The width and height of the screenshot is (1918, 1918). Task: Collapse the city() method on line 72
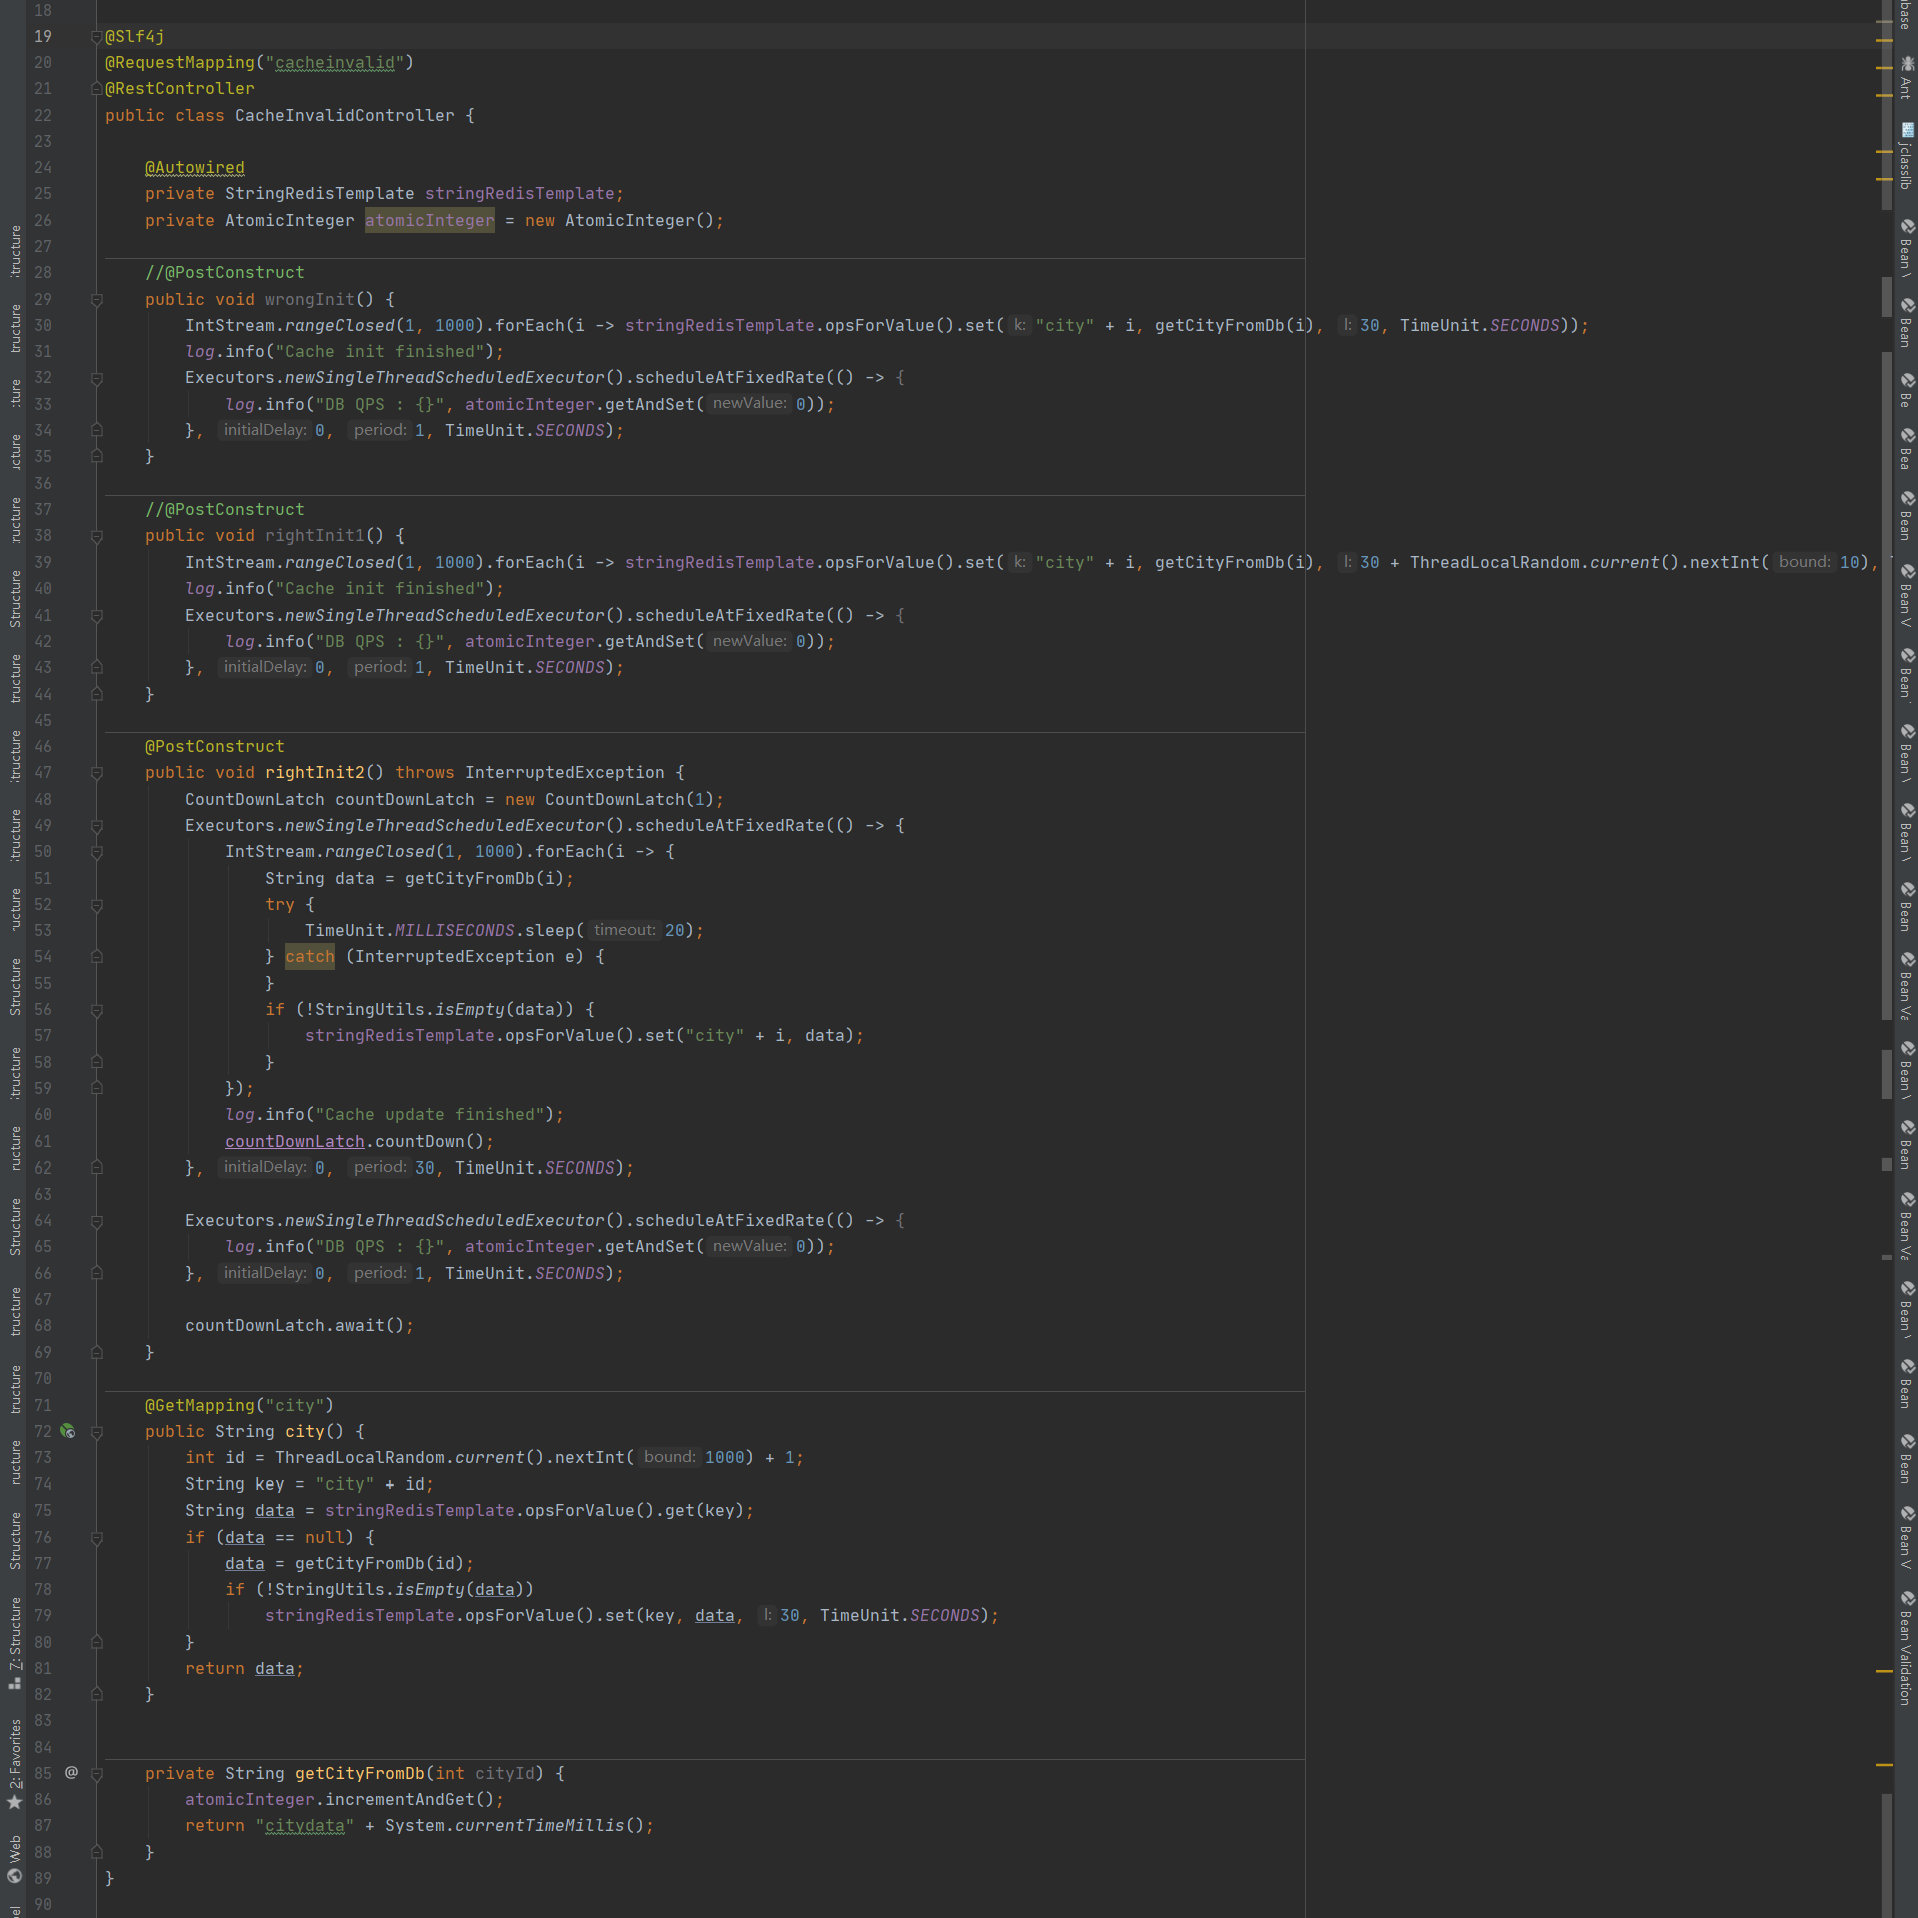[x=97, y=1432]
